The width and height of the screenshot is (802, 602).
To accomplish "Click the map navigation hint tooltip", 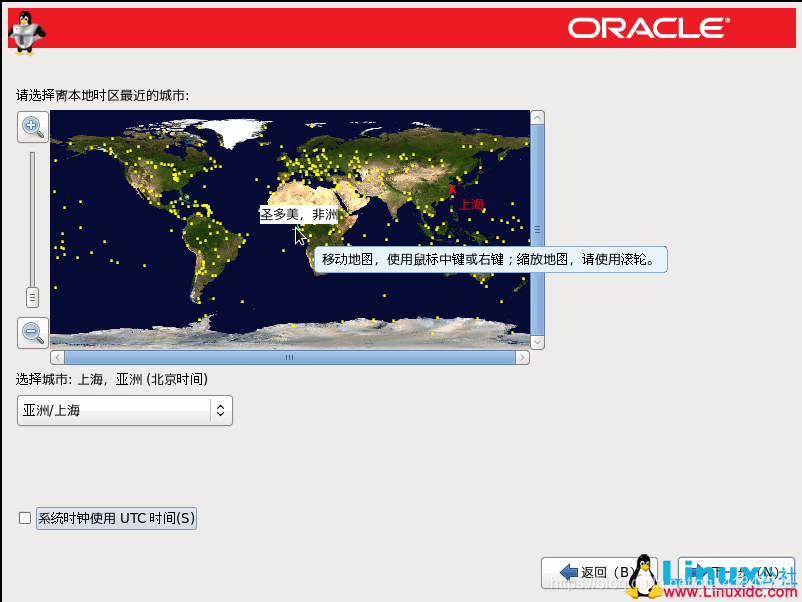I will coord(491,259).
